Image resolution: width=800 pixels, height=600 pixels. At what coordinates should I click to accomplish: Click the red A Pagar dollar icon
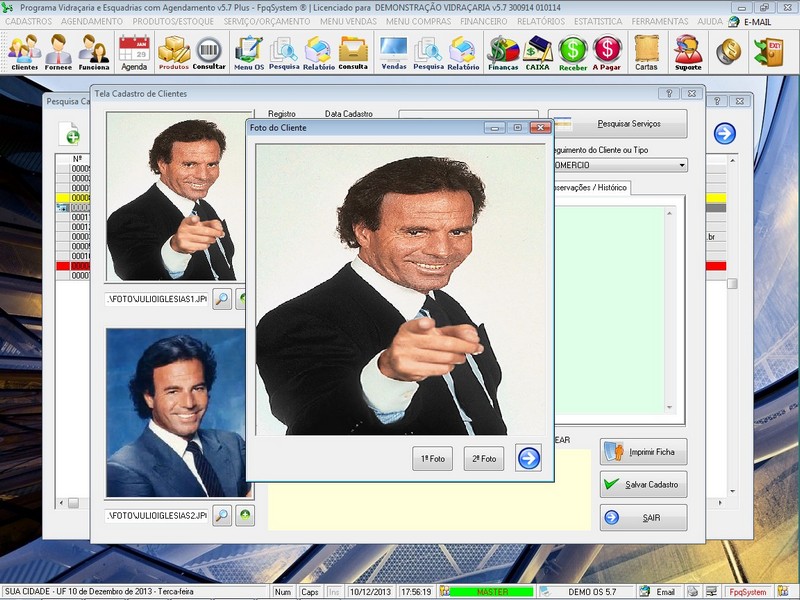coord(607,52)
